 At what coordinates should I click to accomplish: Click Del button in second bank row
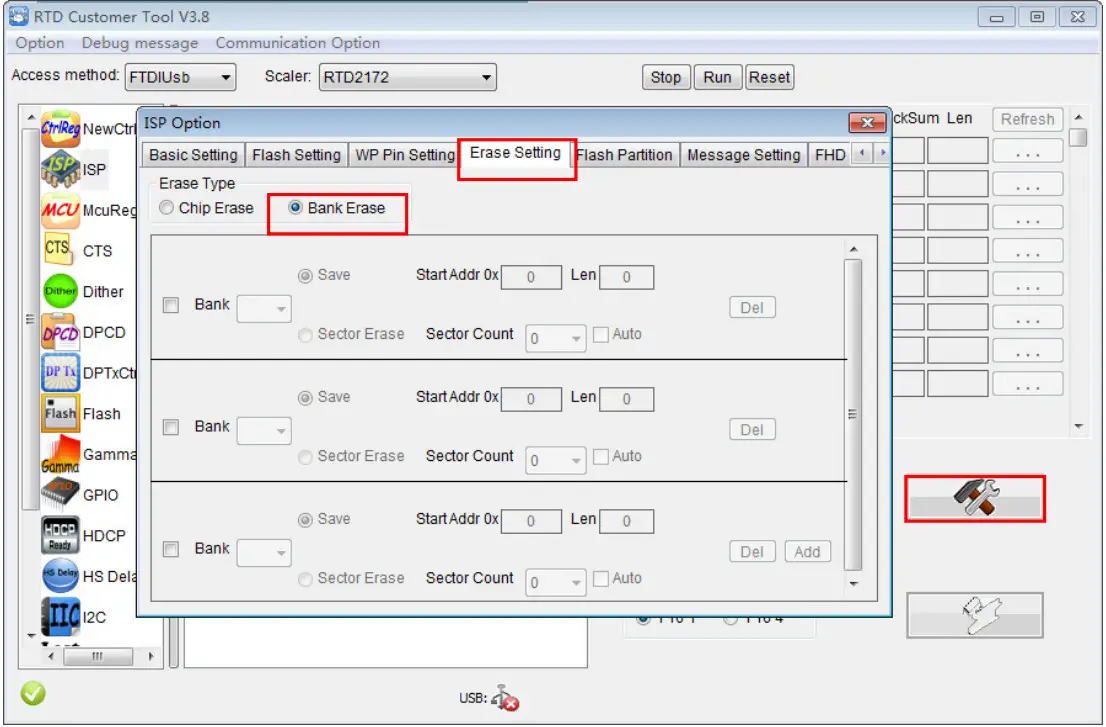click(x=752, y=429)
